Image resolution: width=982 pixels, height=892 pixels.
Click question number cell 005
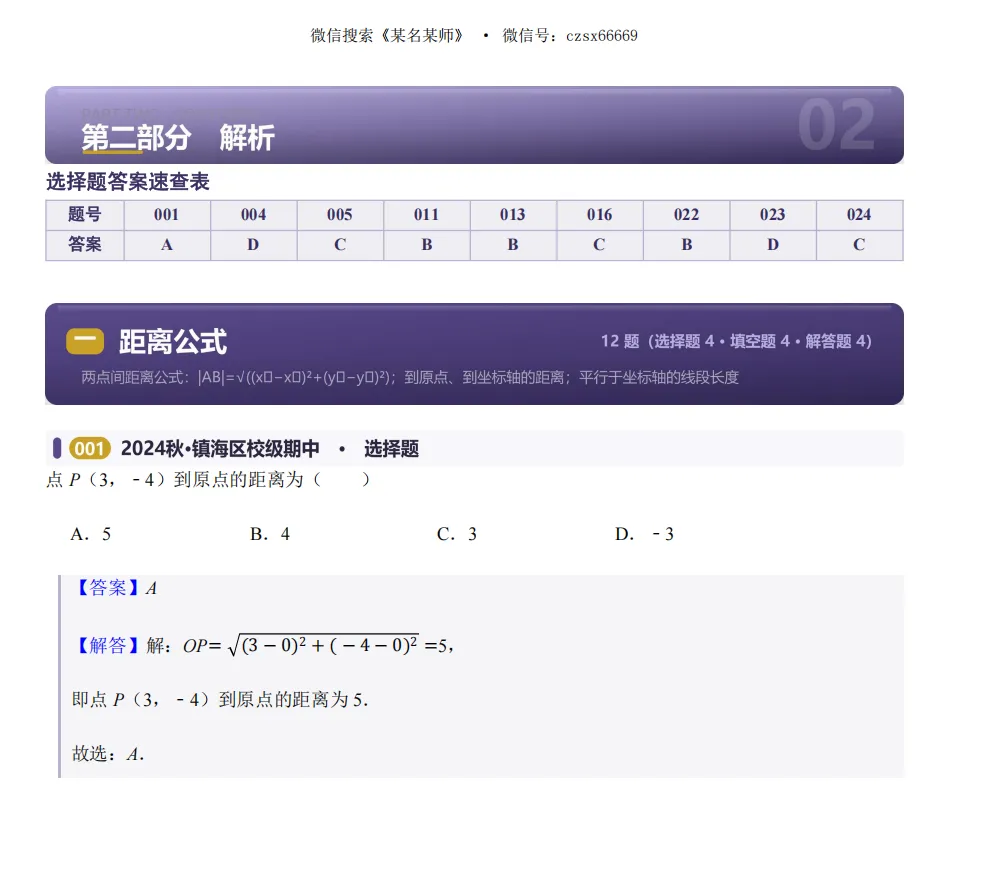click(x=339, y=215)
